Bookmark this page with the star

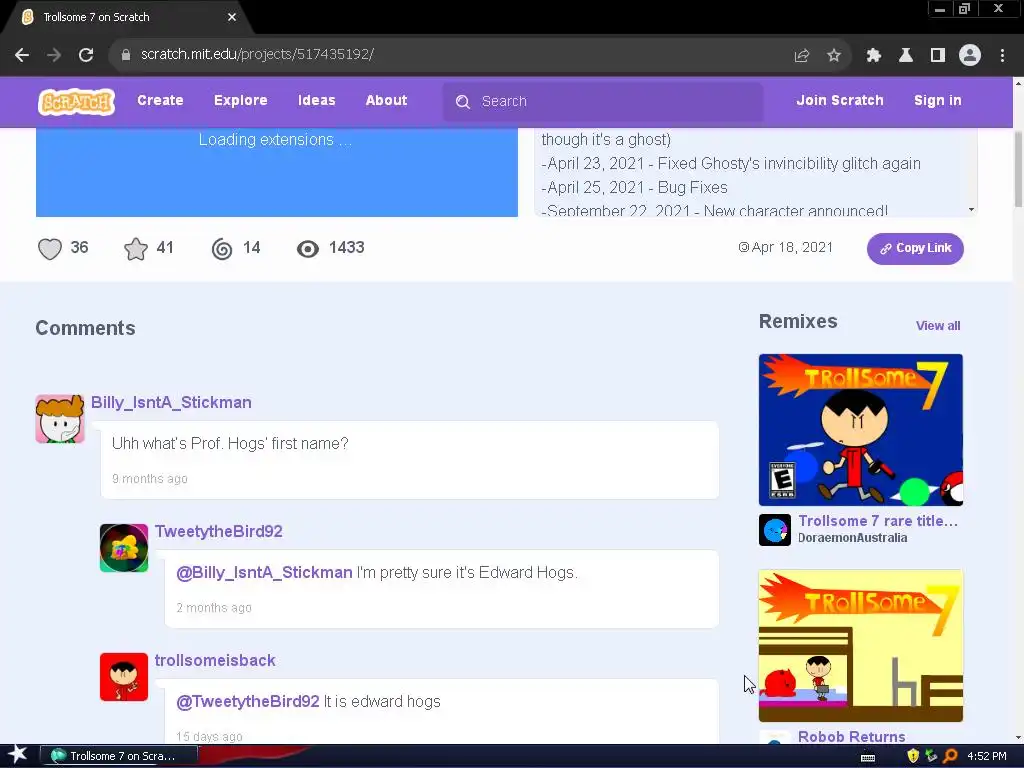click(x=834, y=56)
